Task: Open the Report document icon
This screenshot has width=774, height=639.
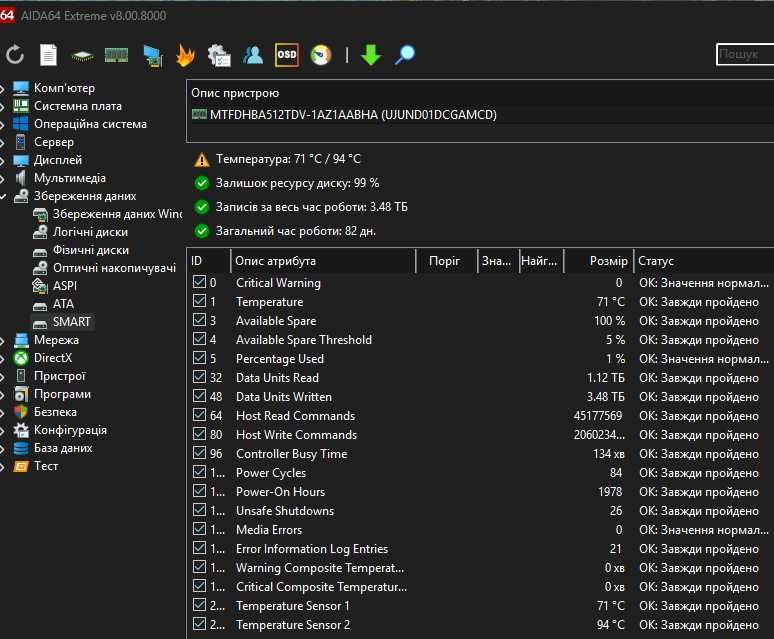Action: (48, 55)
